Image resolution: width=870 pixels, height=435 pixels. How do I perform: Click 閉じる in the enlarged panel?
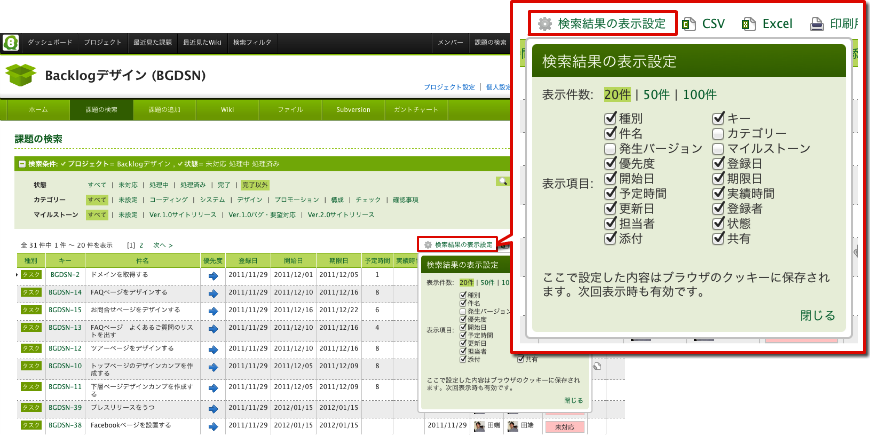tap(817, 316)
